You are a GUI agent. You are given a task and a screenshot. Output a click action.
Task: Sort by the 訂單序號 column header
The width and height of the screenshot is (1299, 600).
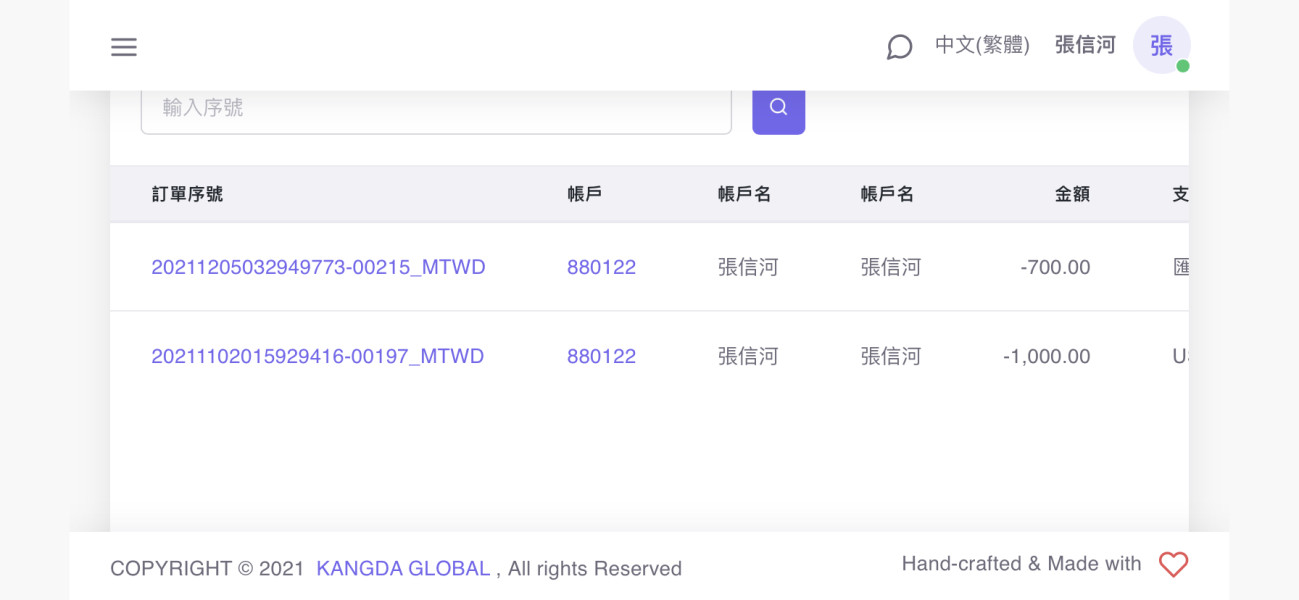point(187,194)
